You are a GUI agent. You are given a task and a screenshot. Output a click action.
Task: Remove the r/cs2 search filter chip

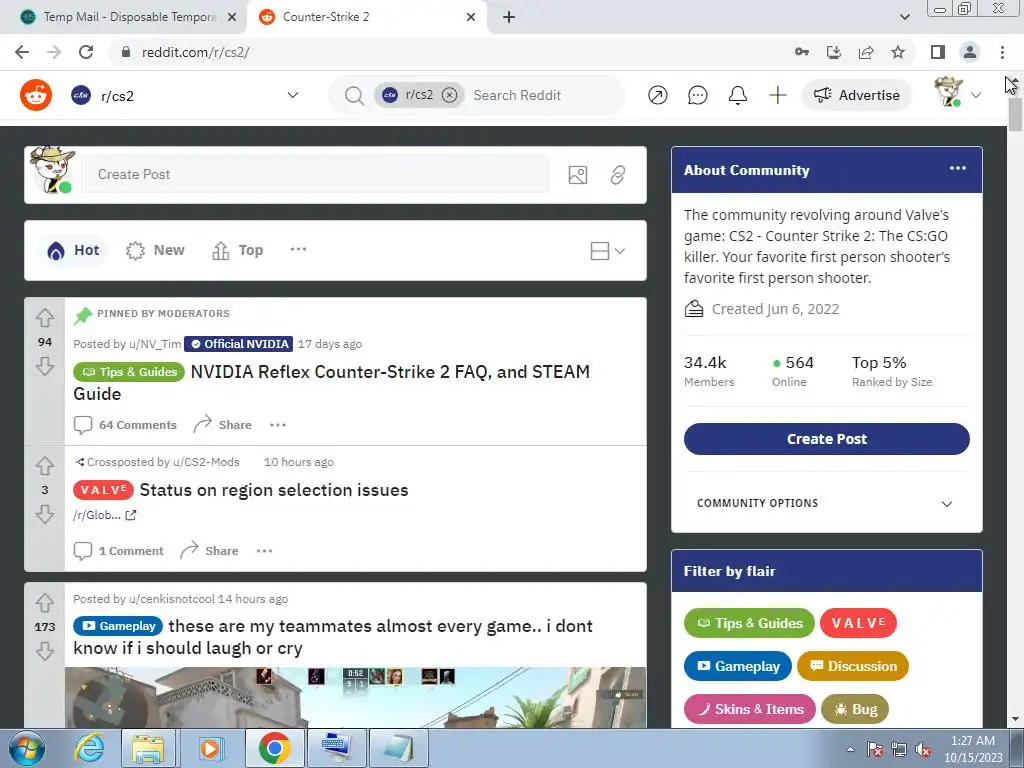click(449, 95)
